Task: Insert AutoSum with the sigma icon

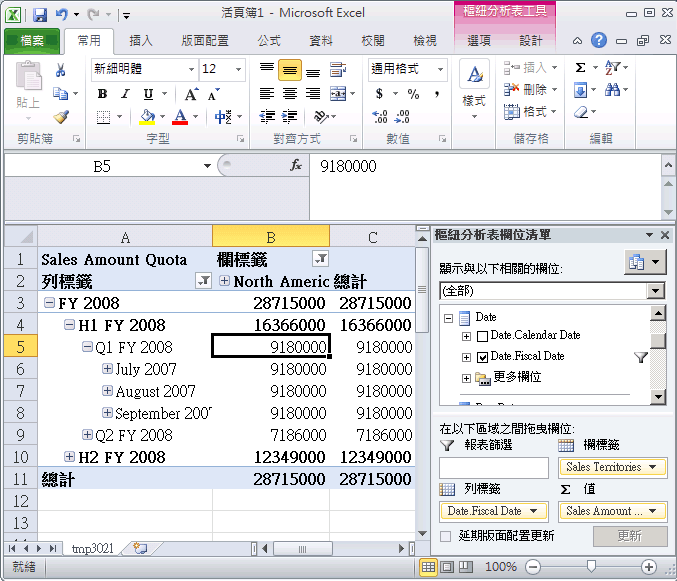Action: pyautogui.click(x=580, y=68)
